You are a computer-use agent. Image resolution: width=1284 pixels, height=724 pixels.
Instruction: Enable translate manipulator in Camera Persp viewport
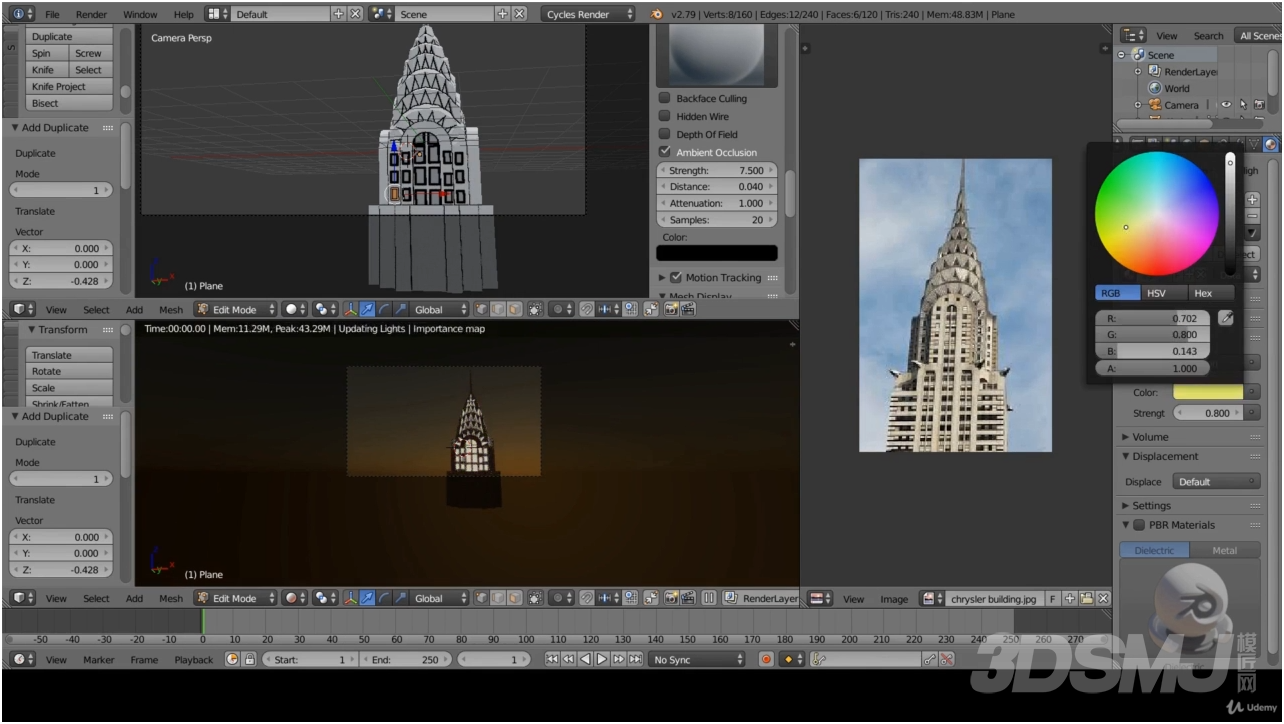tap(366, 310)
